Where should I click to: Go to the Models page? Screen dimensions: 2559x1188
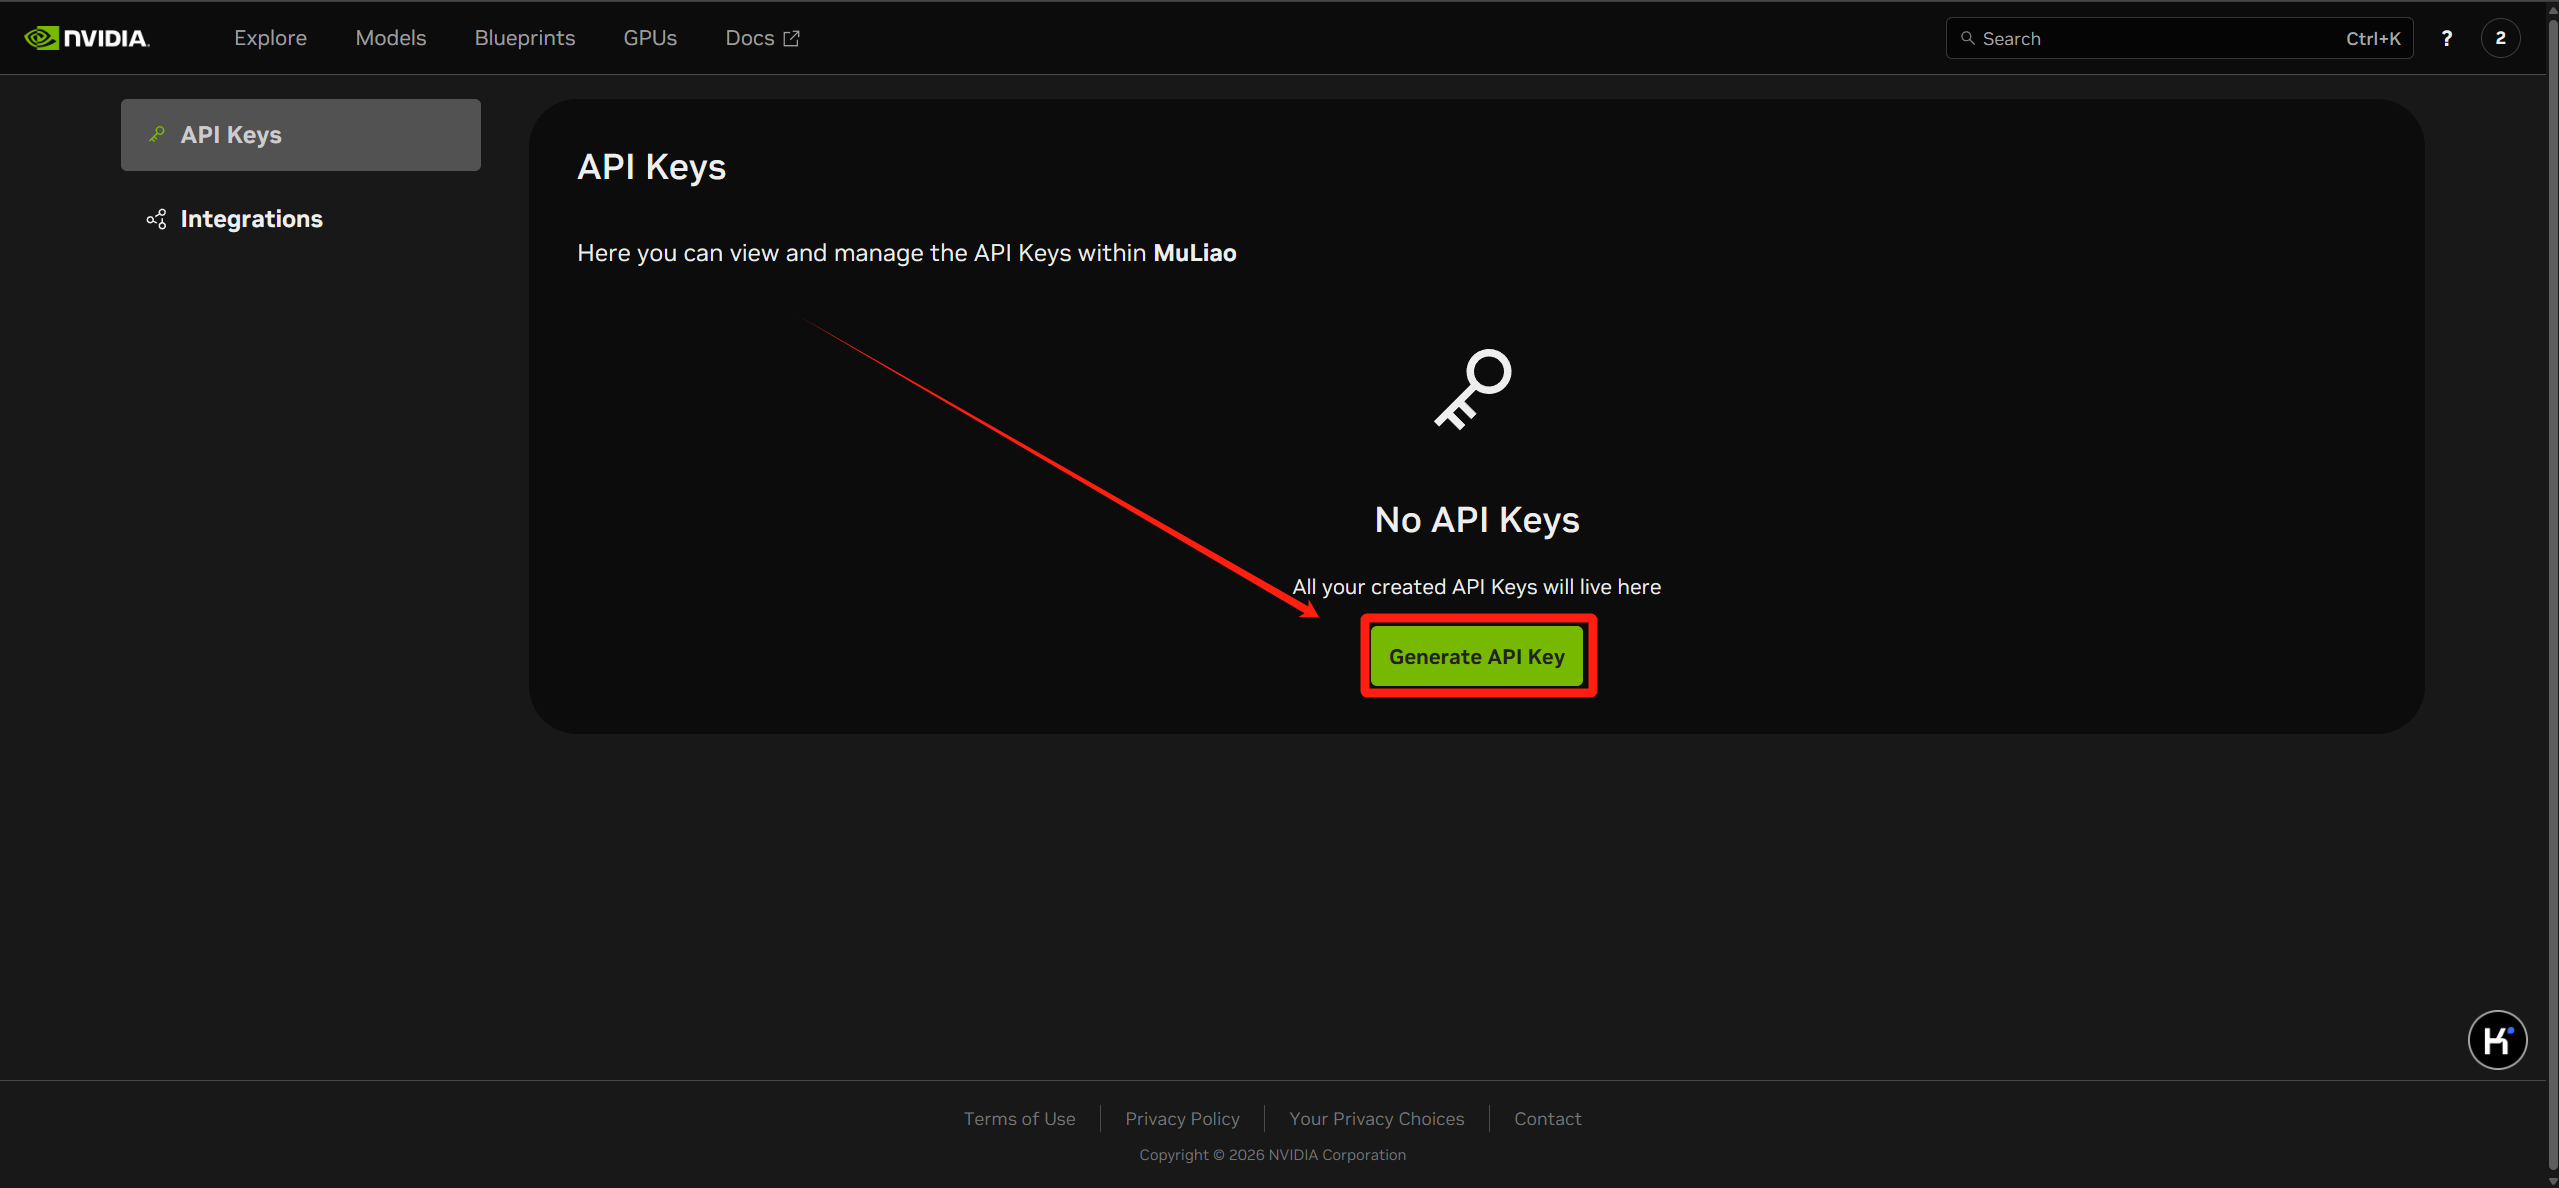click(x=390, y=38)
